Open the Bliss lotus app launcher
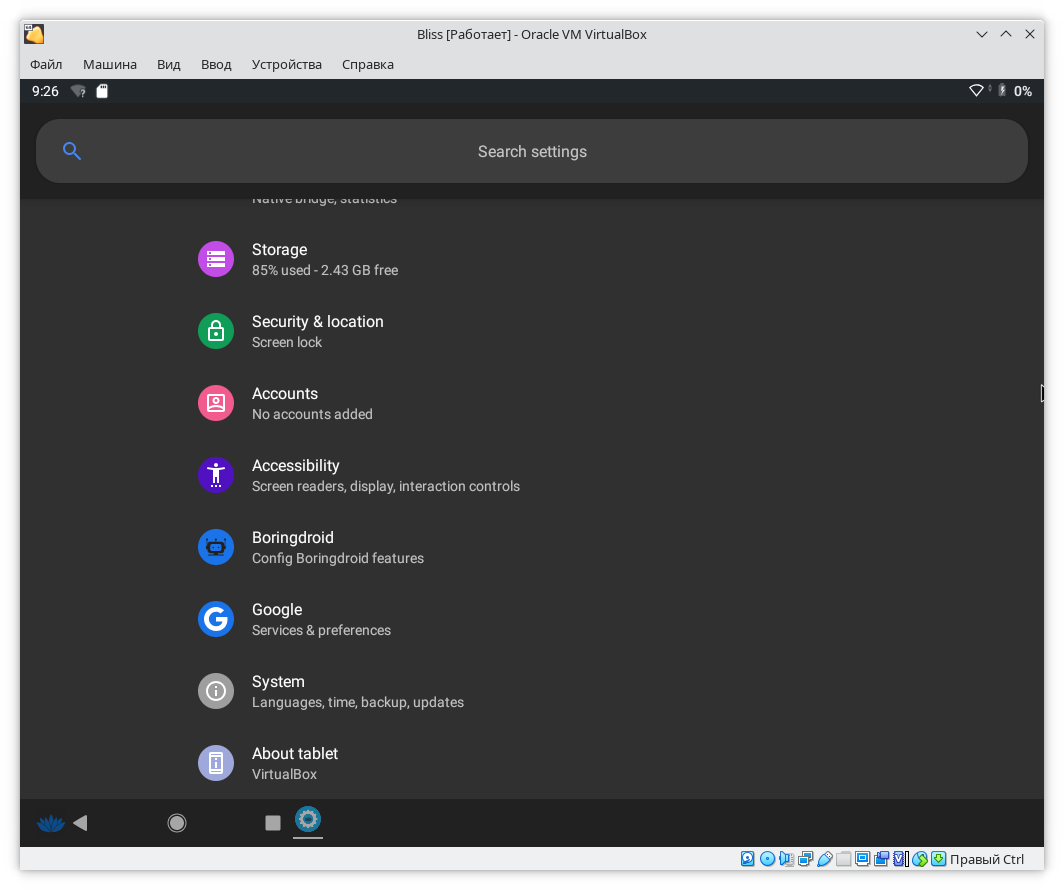This screenshot has height=890, width=1064. [x=49, y=823]
